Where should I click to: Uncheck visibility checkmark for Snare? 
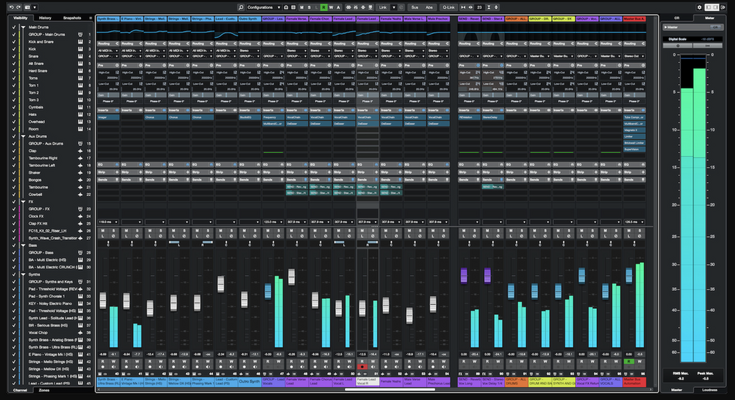[14, 56]
